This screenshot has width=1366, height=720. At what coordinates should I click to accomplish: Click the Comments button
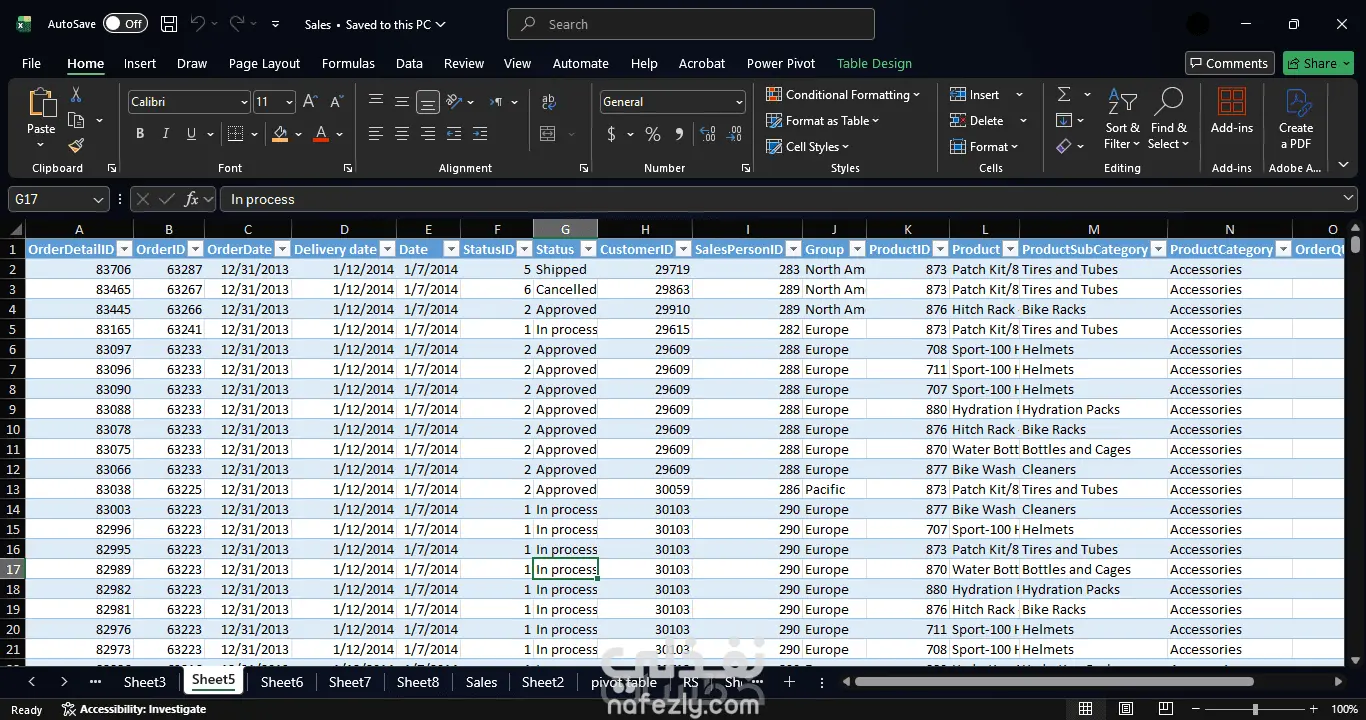coord(1230,63)
